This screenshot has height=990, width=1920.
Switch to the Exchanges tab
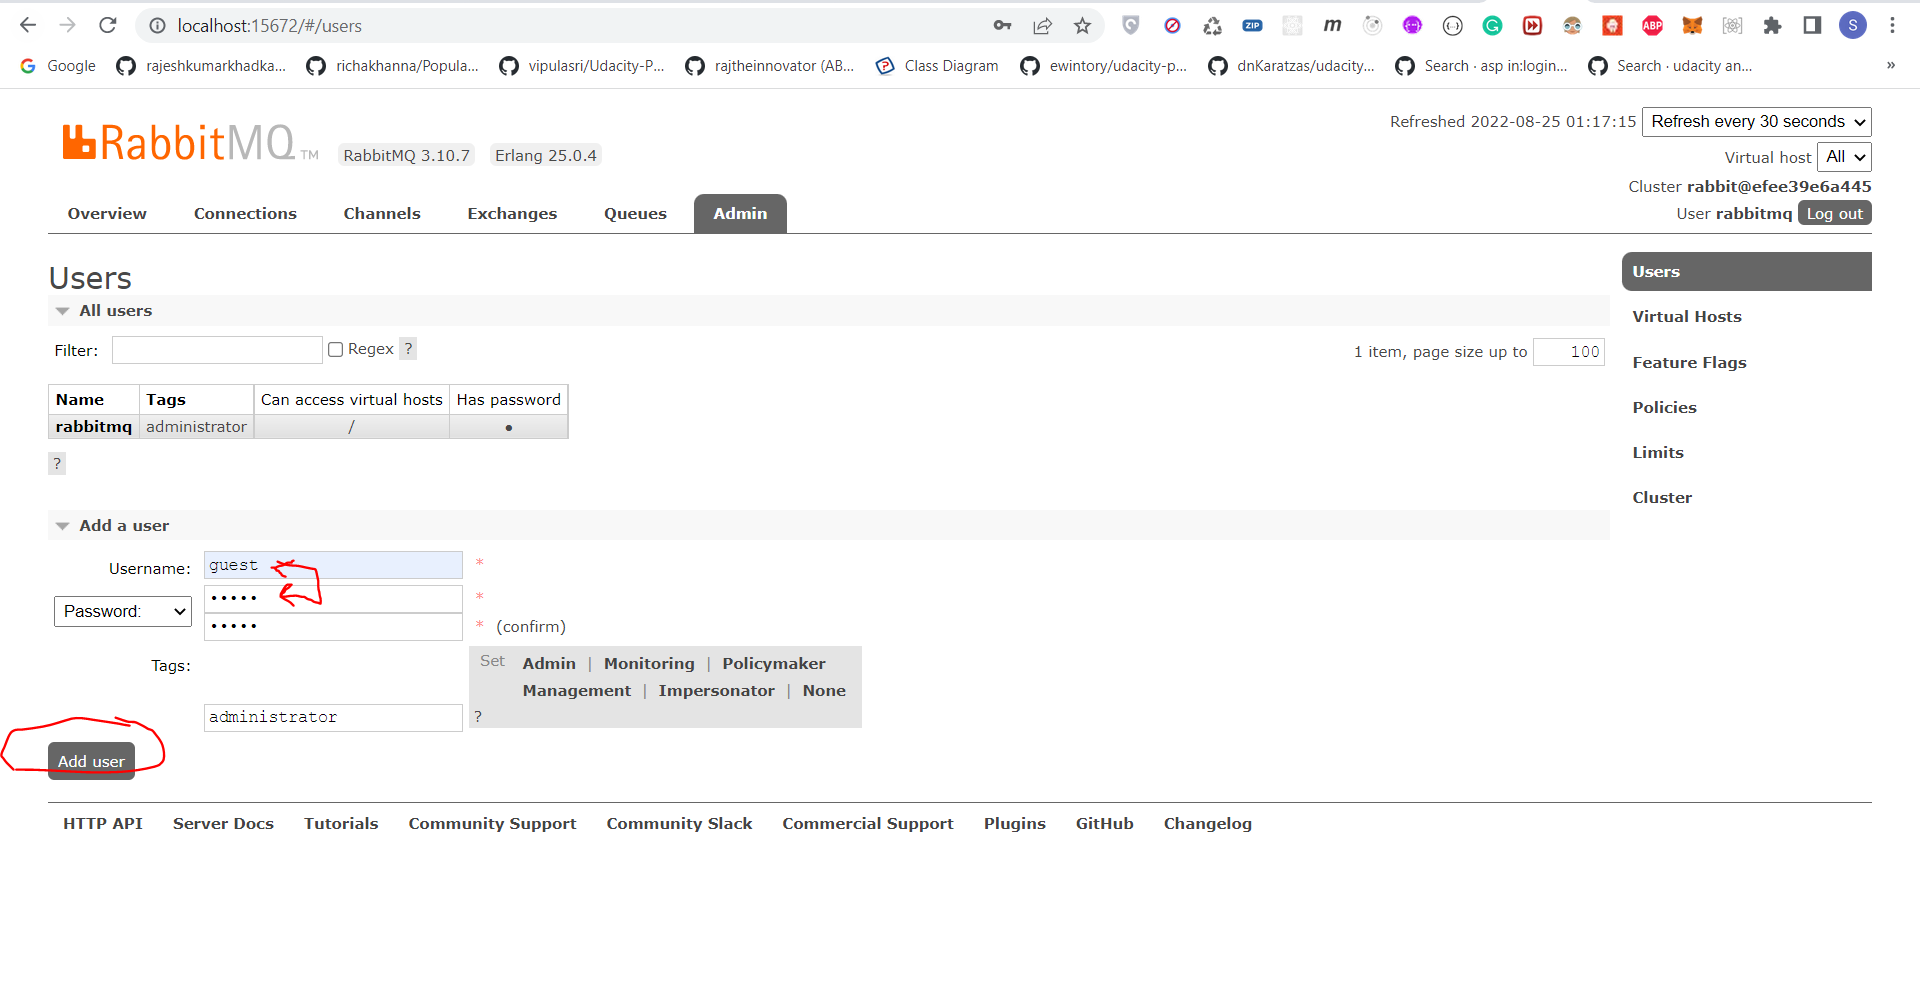point(512,214)
